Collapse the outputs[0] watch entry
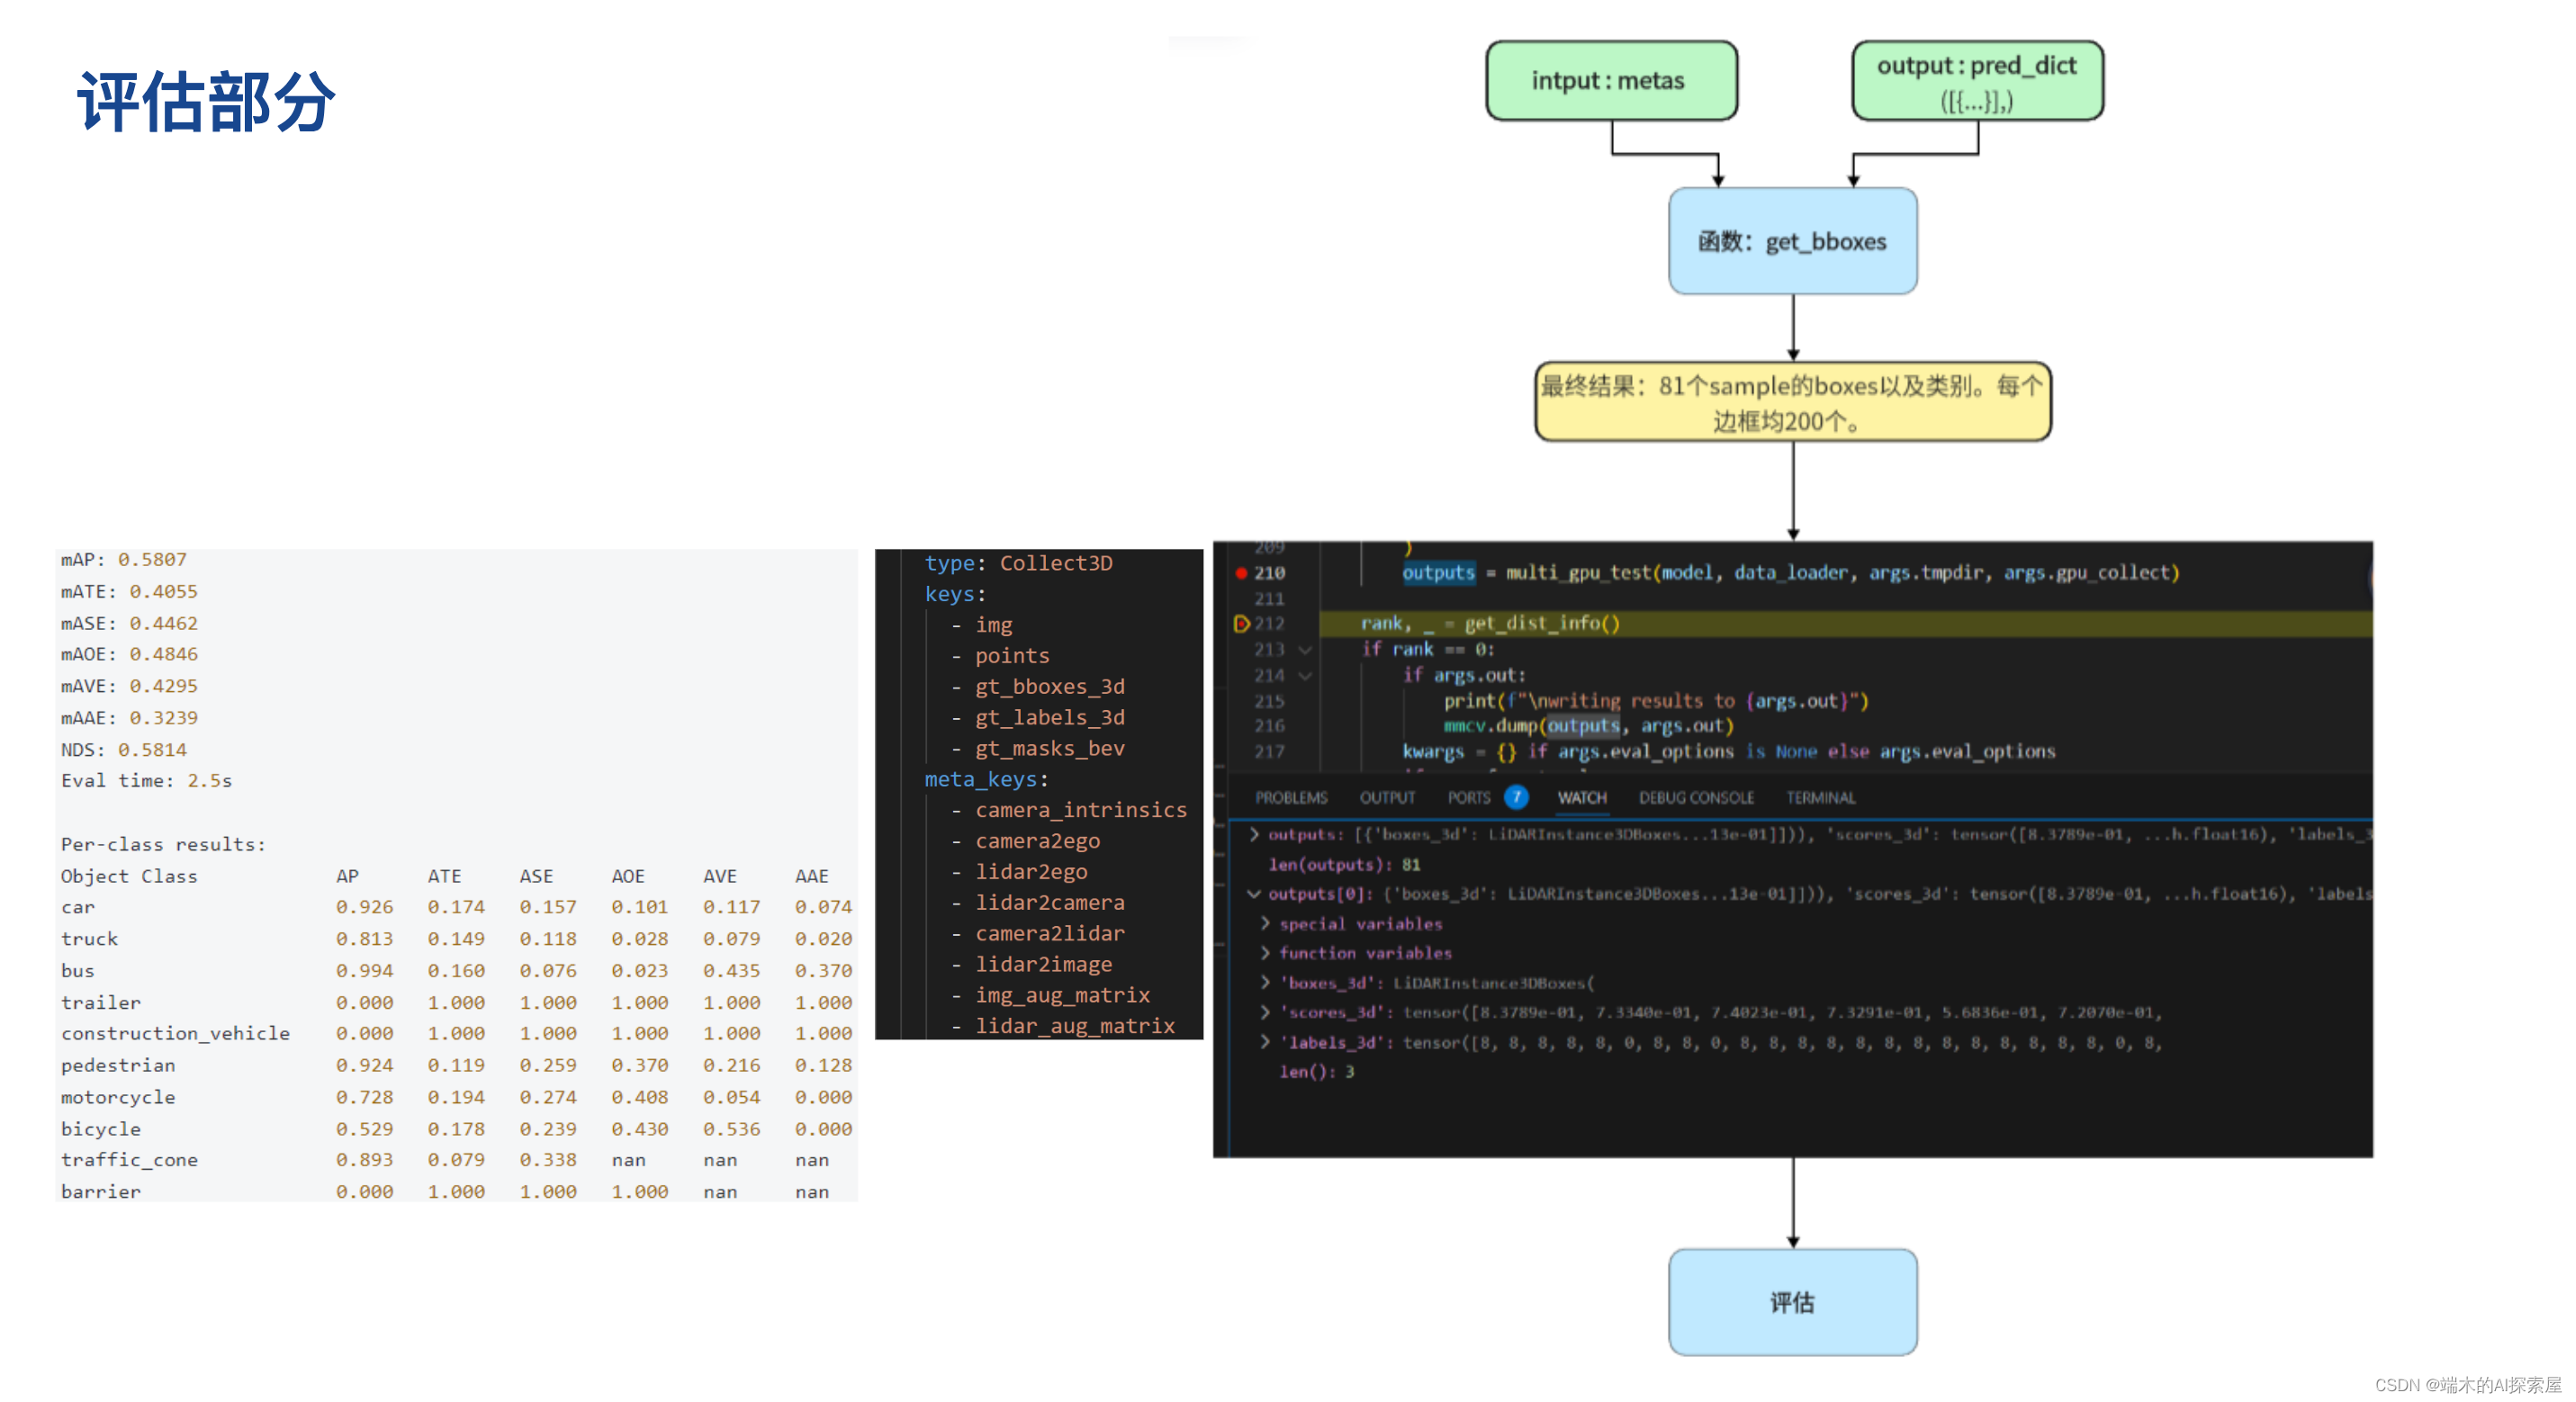The width and height of the screenshot is (2576, 1402). pos(1255,894)
